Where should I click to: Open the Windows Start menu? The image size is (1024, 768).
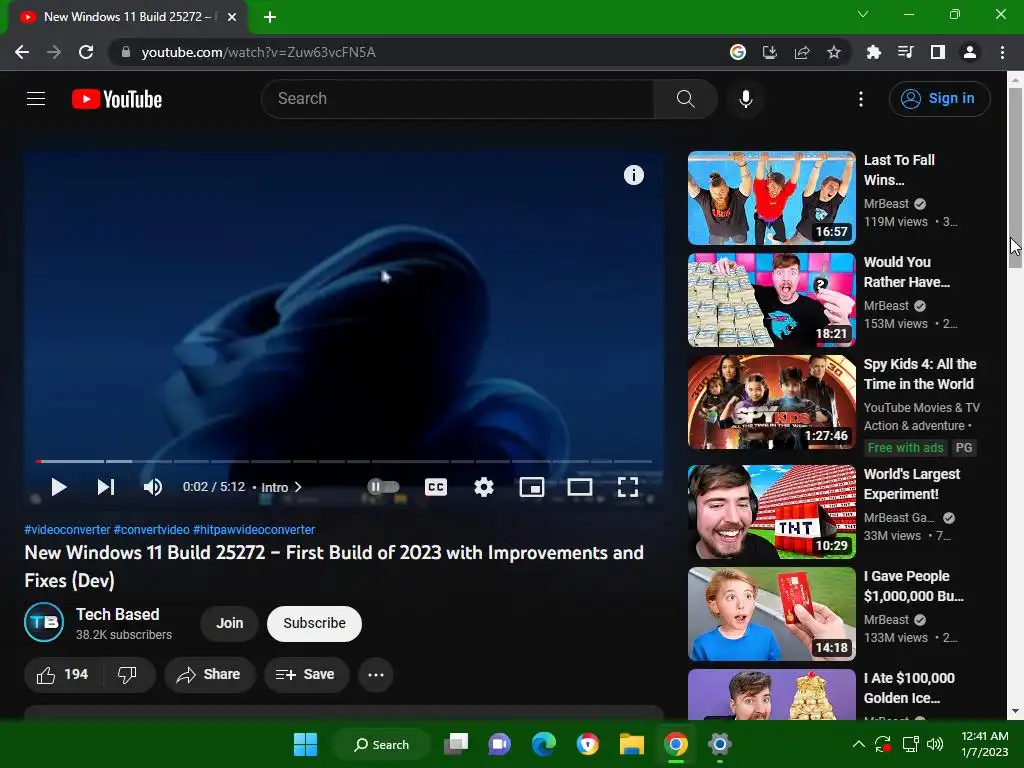pos(305,744)
